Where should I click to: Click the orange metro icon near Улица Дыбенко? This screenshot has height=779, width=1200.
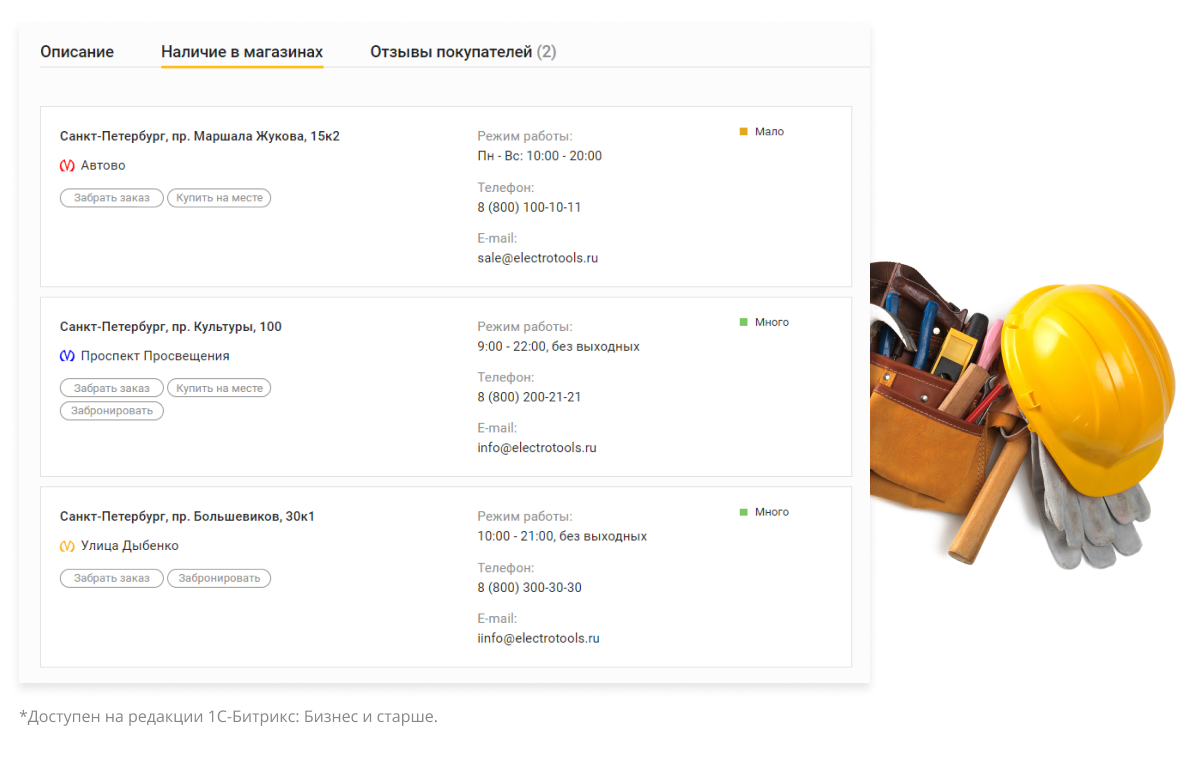(67, 545)
